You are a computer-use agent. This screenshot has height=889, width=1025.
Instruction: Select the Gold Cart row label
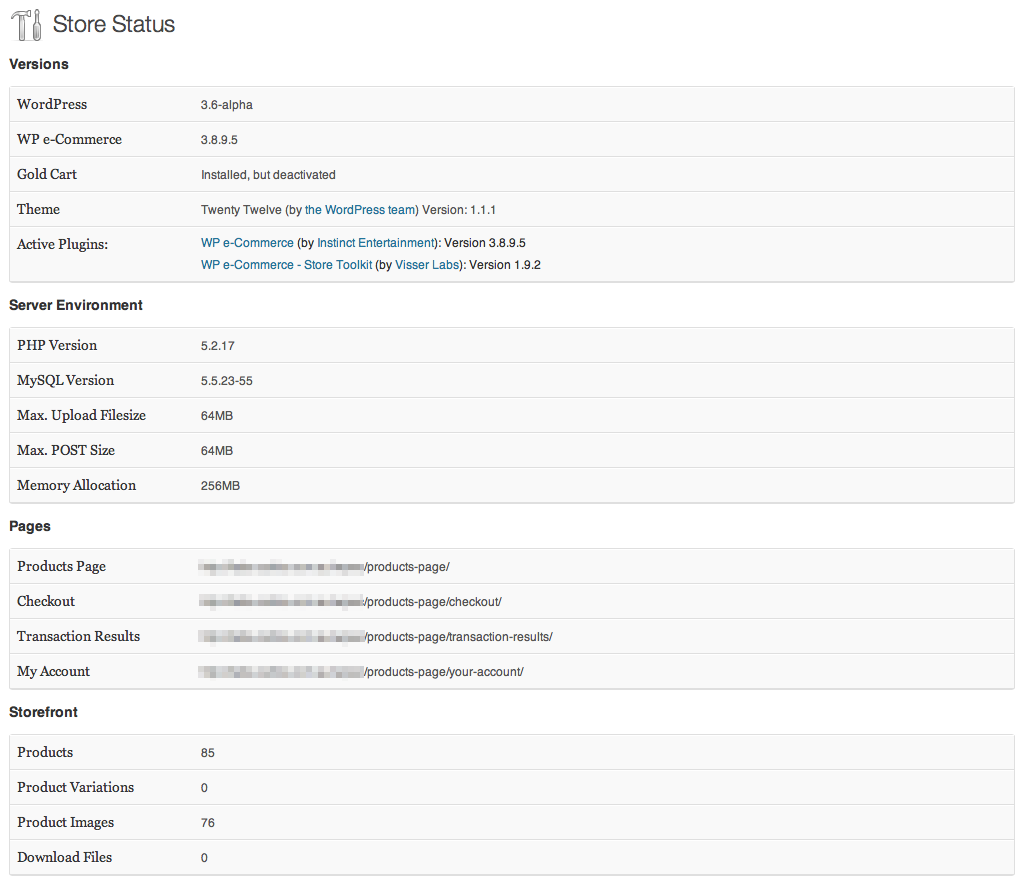tap(46, 174)
